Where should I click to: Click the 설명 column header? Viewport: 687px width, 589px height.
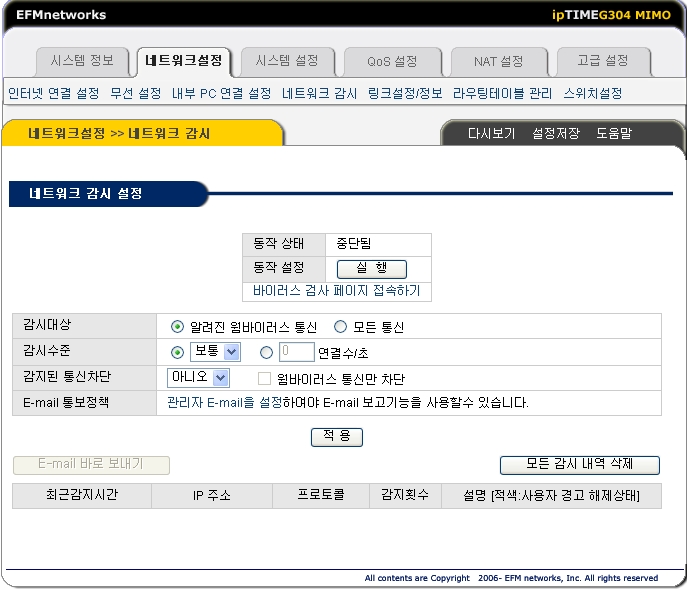tap(551, 496)
